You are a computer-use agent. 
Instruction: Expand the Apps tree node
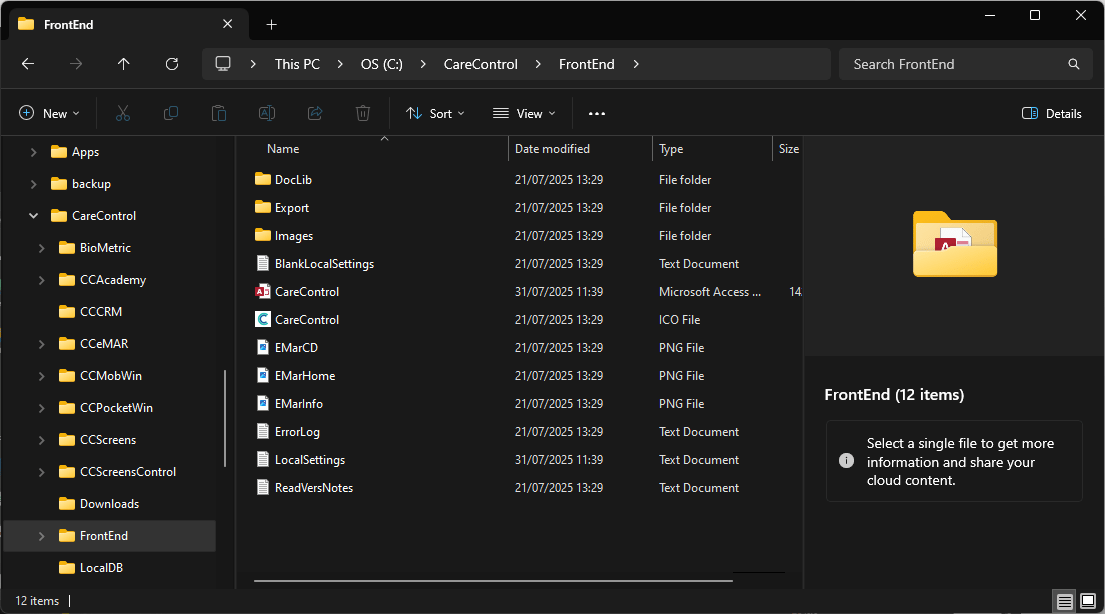33,152
